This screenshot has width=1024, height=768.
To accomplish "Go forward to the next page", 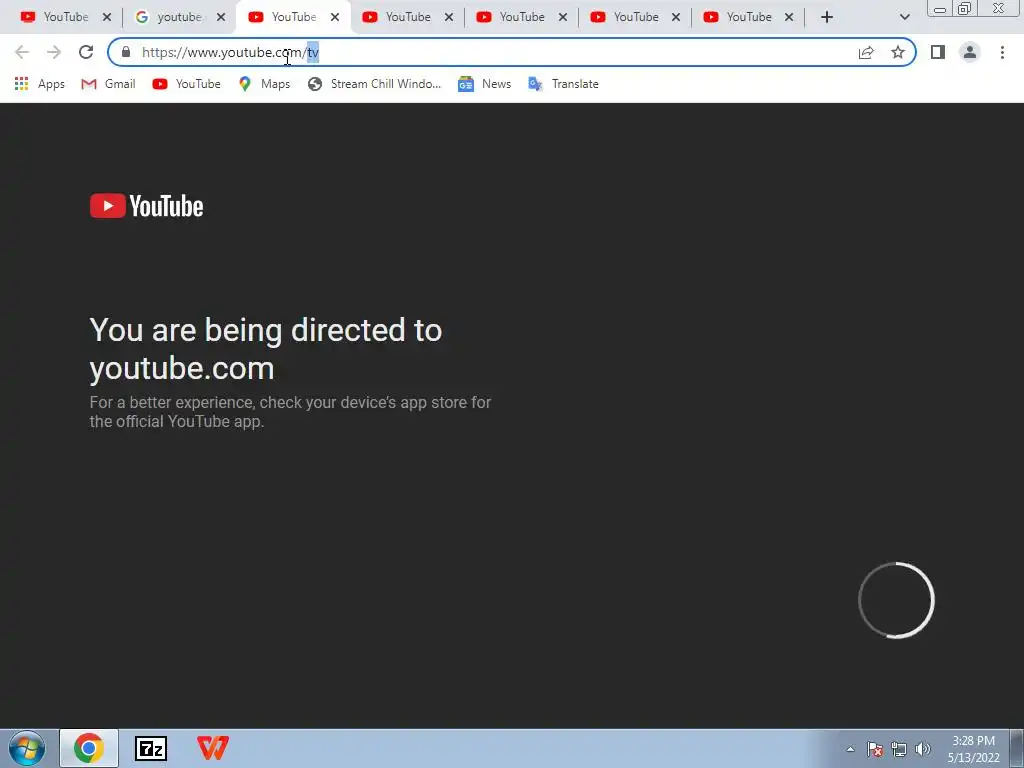I will (54, 52).
